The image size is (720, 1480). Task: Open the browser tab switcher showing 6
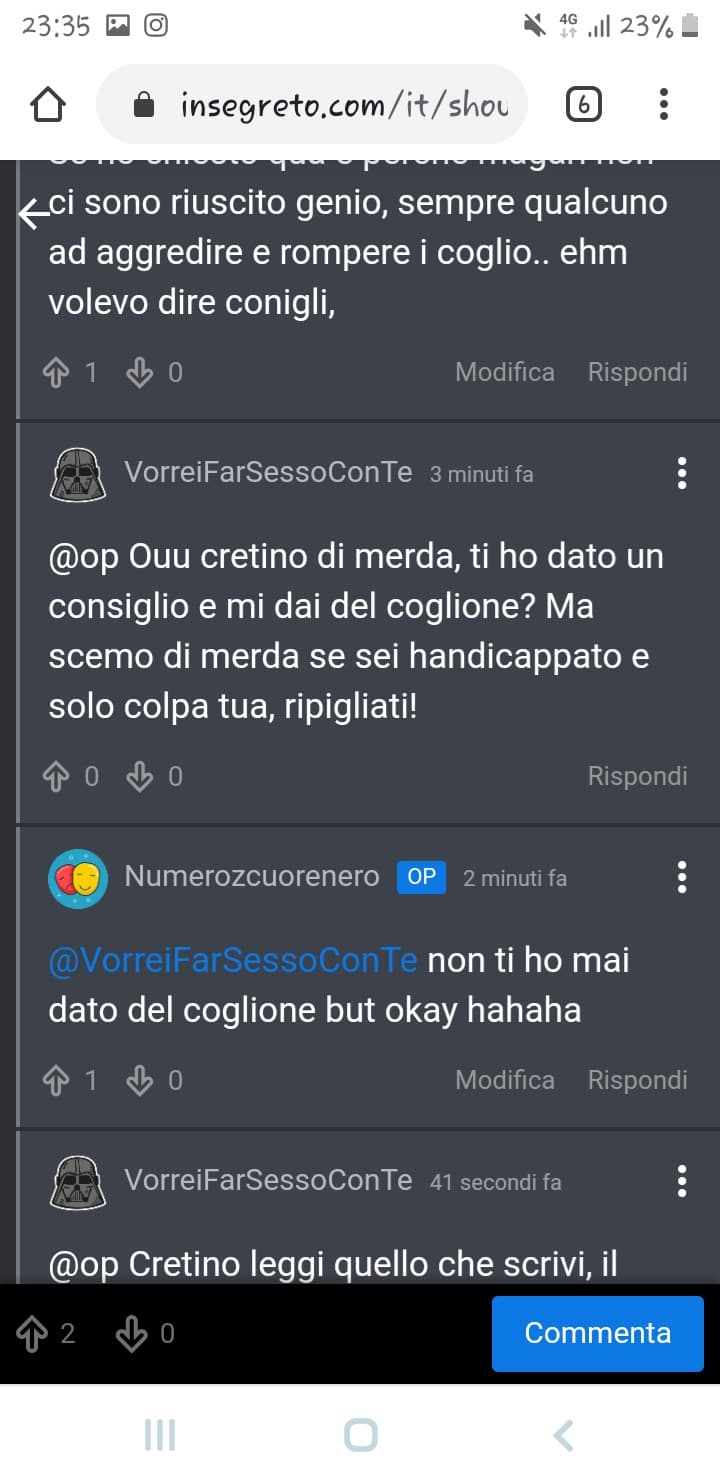point(583,104)
